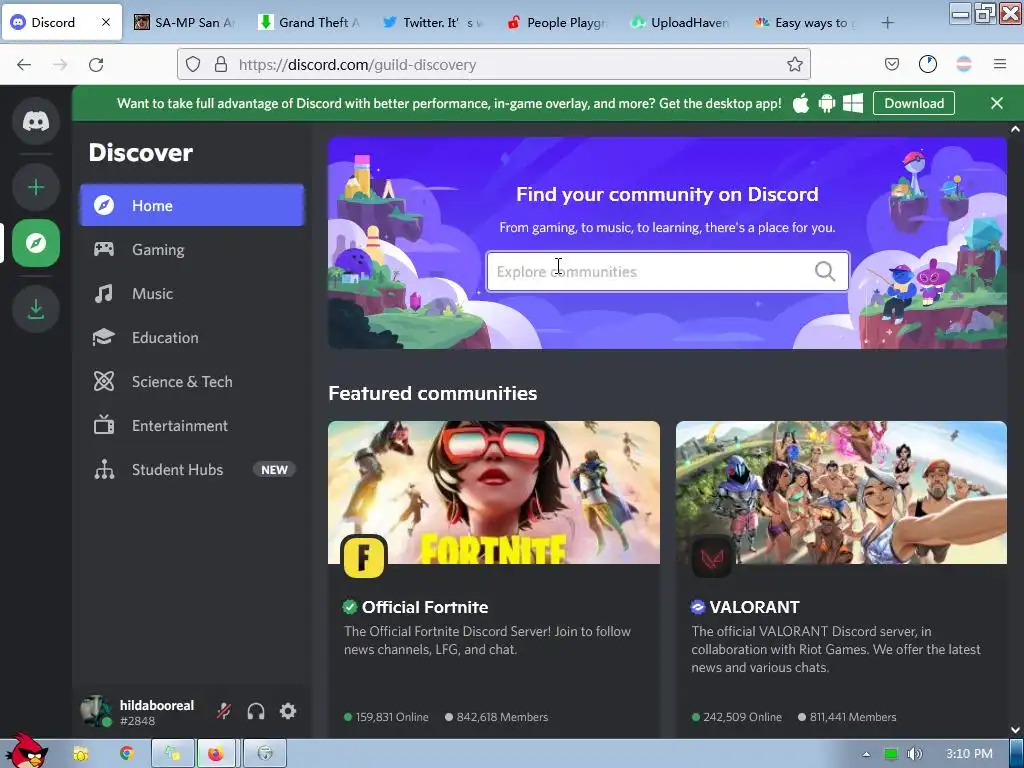
Task: Click the shield tracking protection icon
Action: [x=193, y=64]
